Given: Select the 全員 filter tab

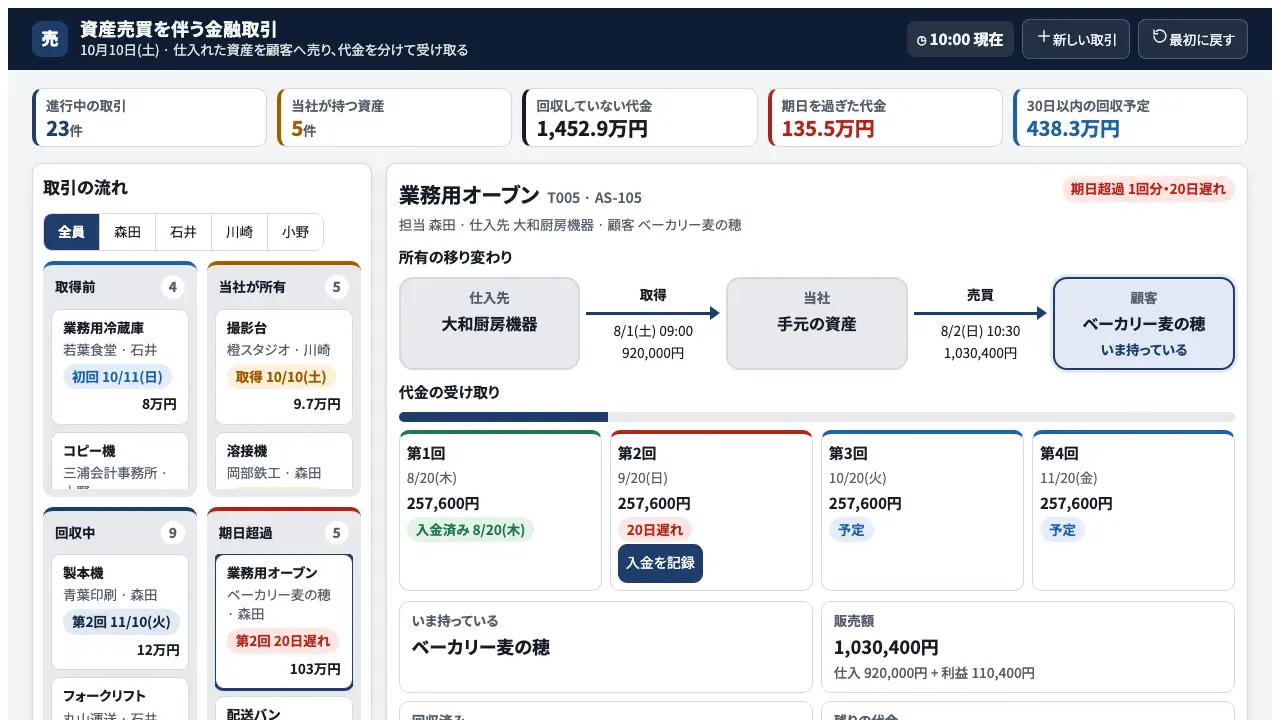Looking at the screenshot, I should click(72, 232).
